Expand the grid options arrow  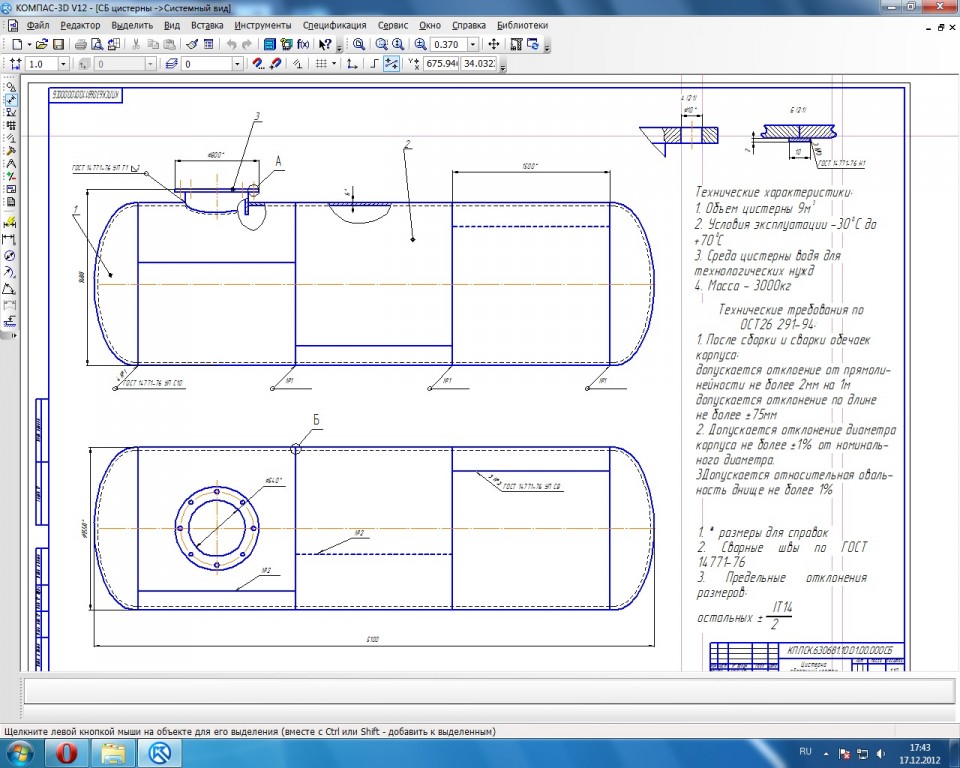(x=334, y=64)
